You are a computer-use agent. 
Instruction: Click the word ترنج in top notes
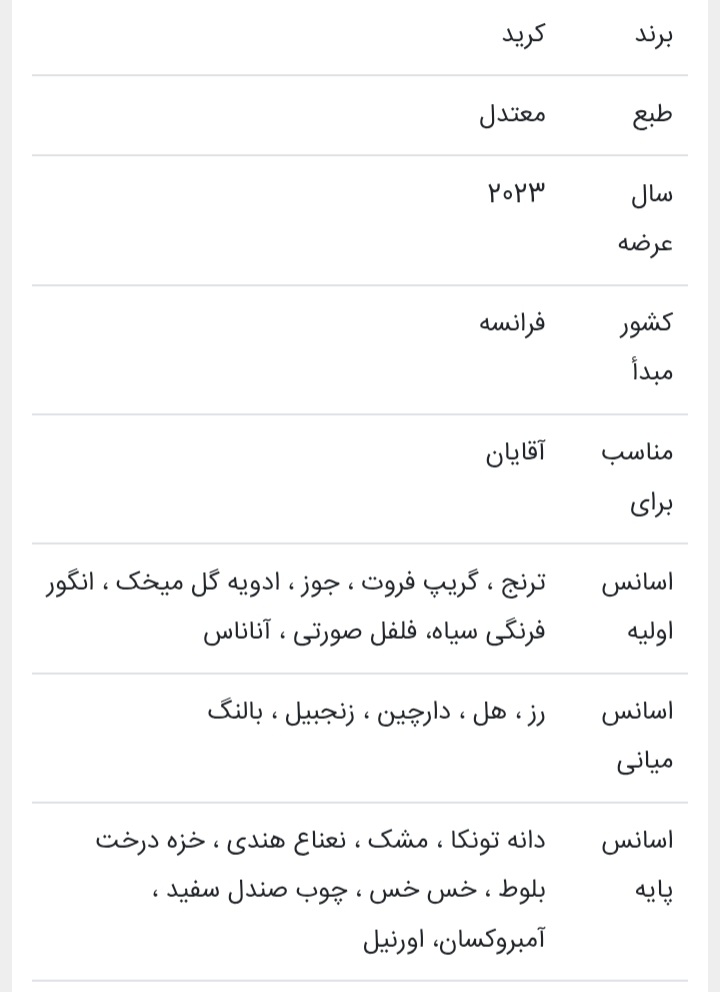click(523, 583)
